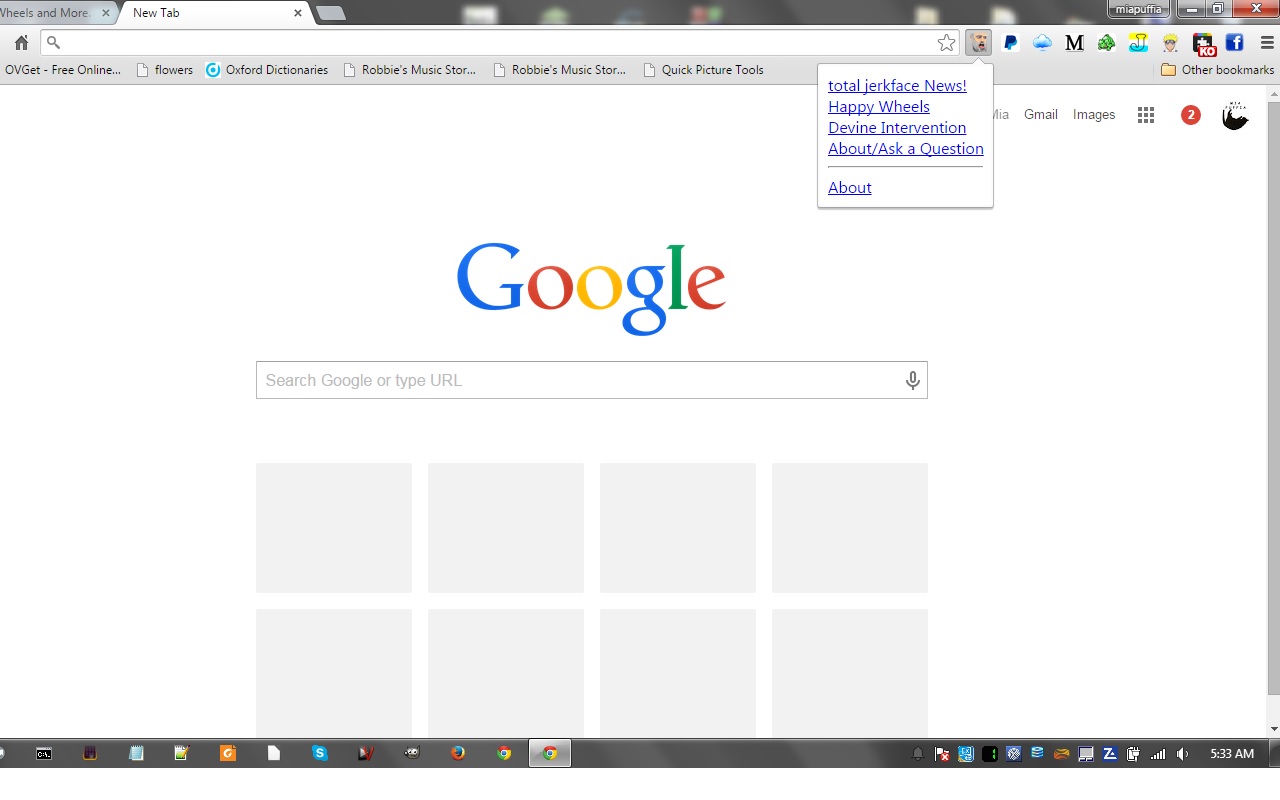Open the Google account profile avatar
1280x800 pixels.
tap(1236, 115)
